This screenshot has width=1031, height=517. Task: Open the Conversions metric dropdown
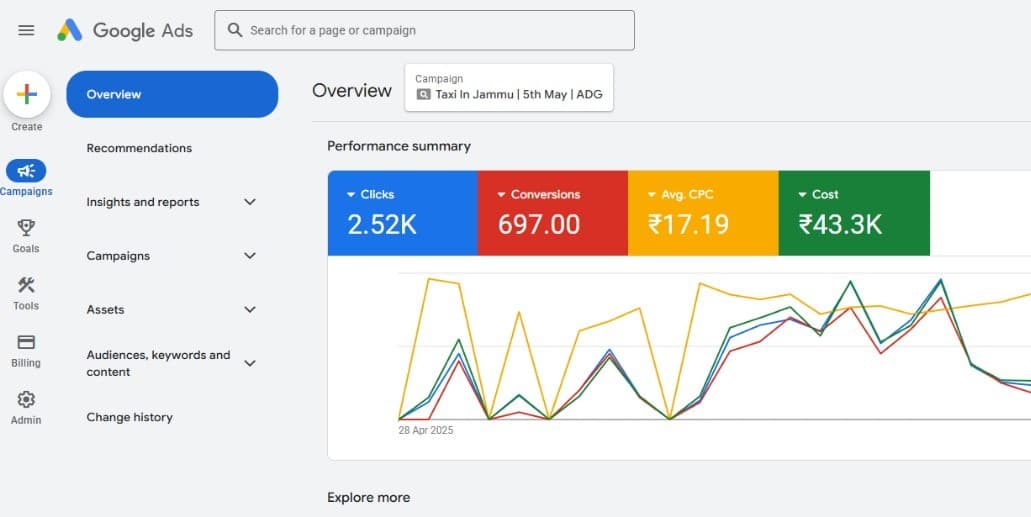[x=501, y=195]
